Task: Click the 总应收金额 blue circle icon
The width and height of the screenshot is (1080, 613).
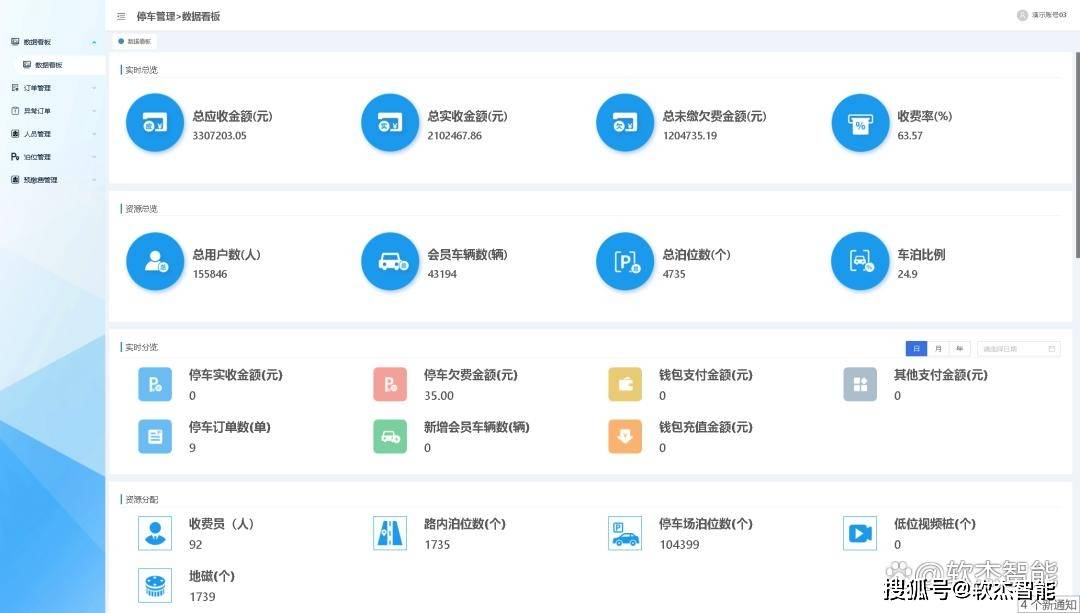Action: [154, 124]
